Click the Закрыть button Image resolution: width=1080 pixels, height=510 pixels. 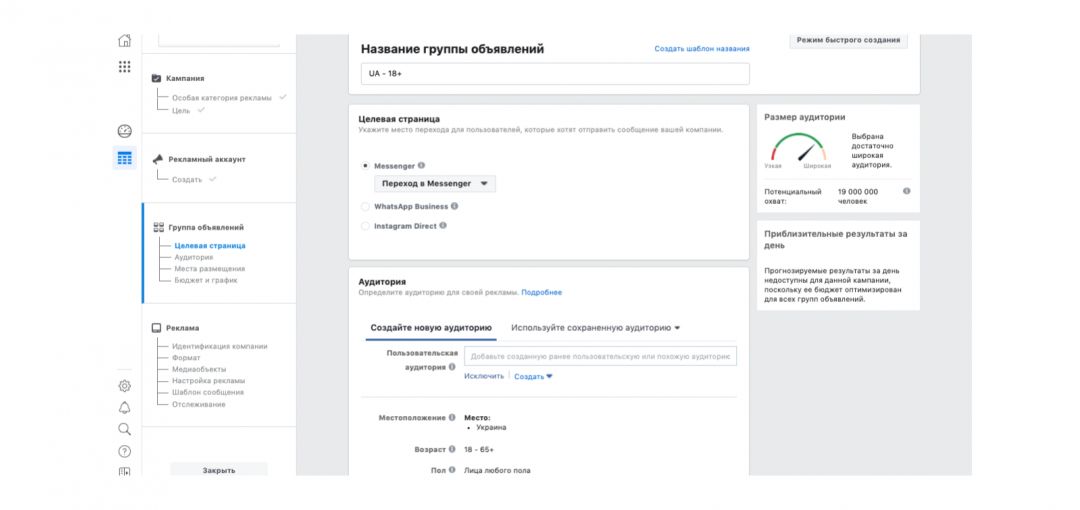pyautogui.click(x=219, y=470)
